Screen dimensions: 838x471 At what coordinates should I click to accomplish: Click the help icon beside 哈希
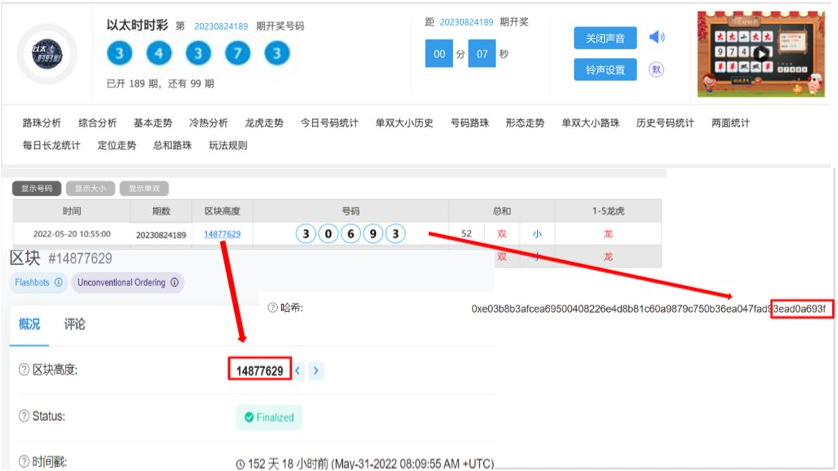pyautogui.click(x=272, y=308)
